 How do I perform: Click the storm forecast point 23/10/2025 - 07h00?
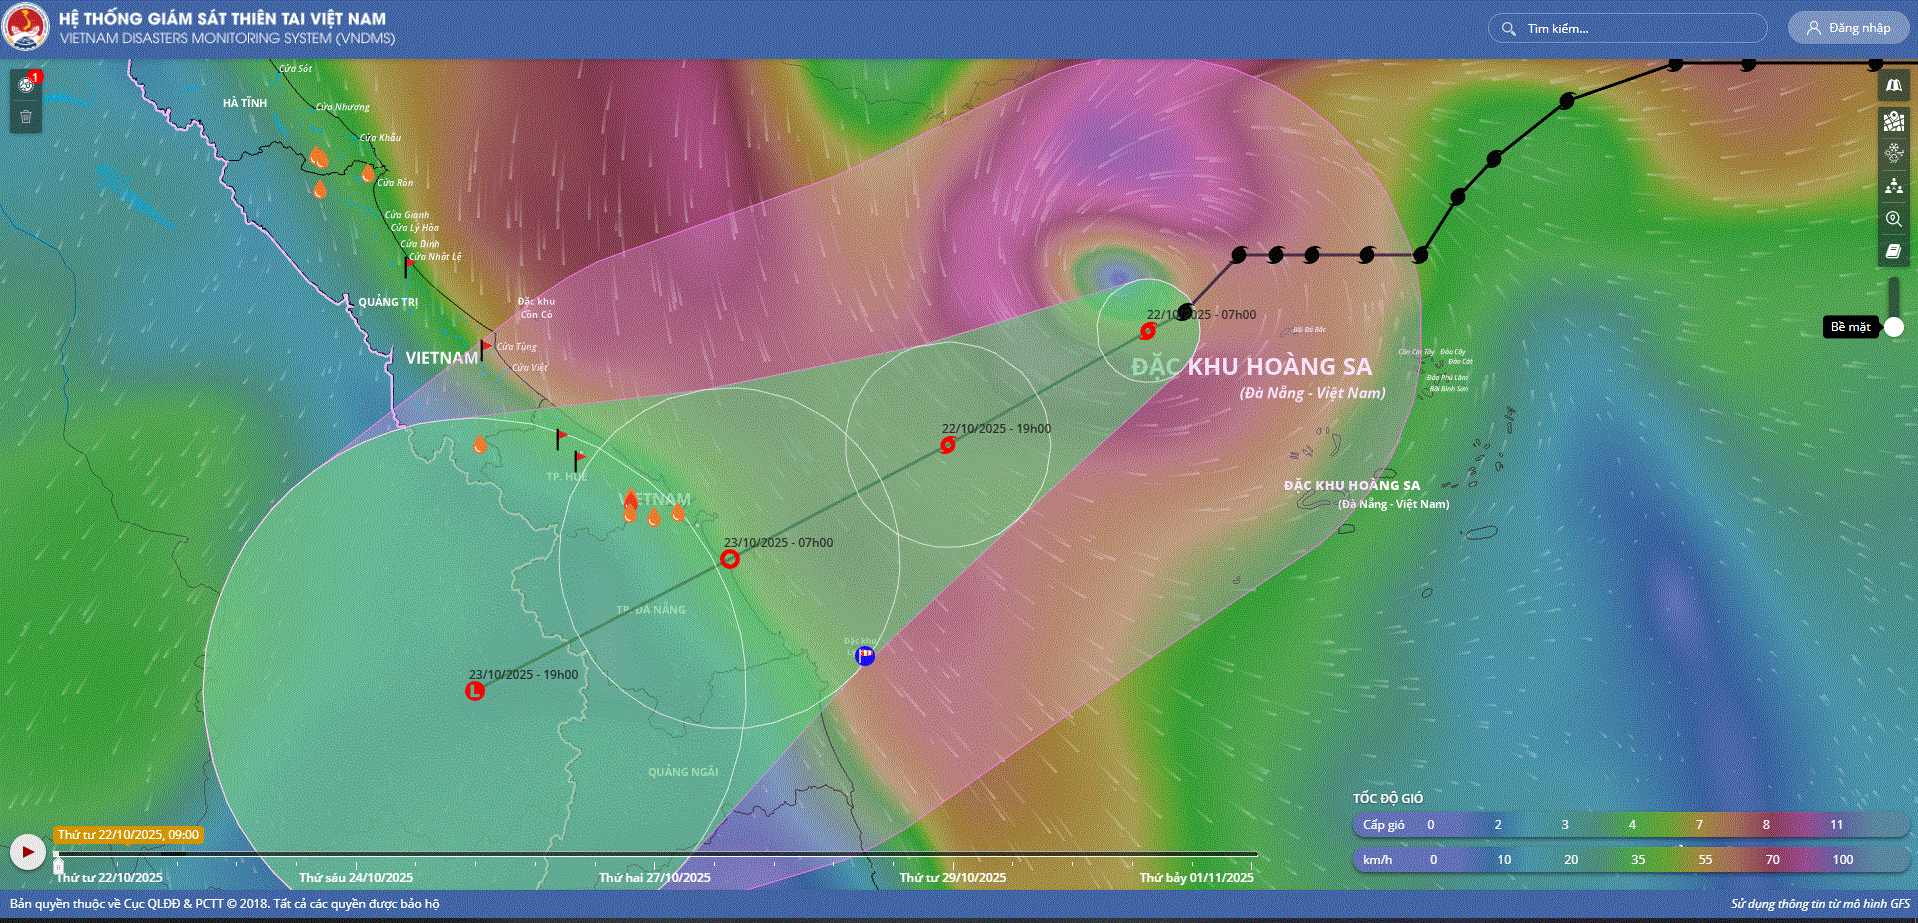coord(730,559)
